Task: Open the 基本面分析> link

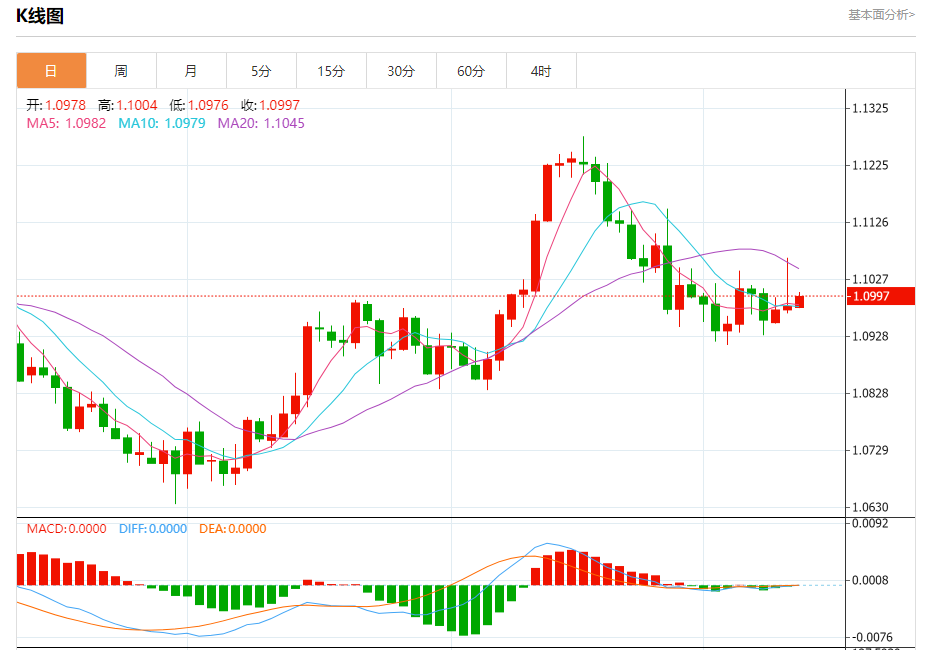Action: (881, 15)
